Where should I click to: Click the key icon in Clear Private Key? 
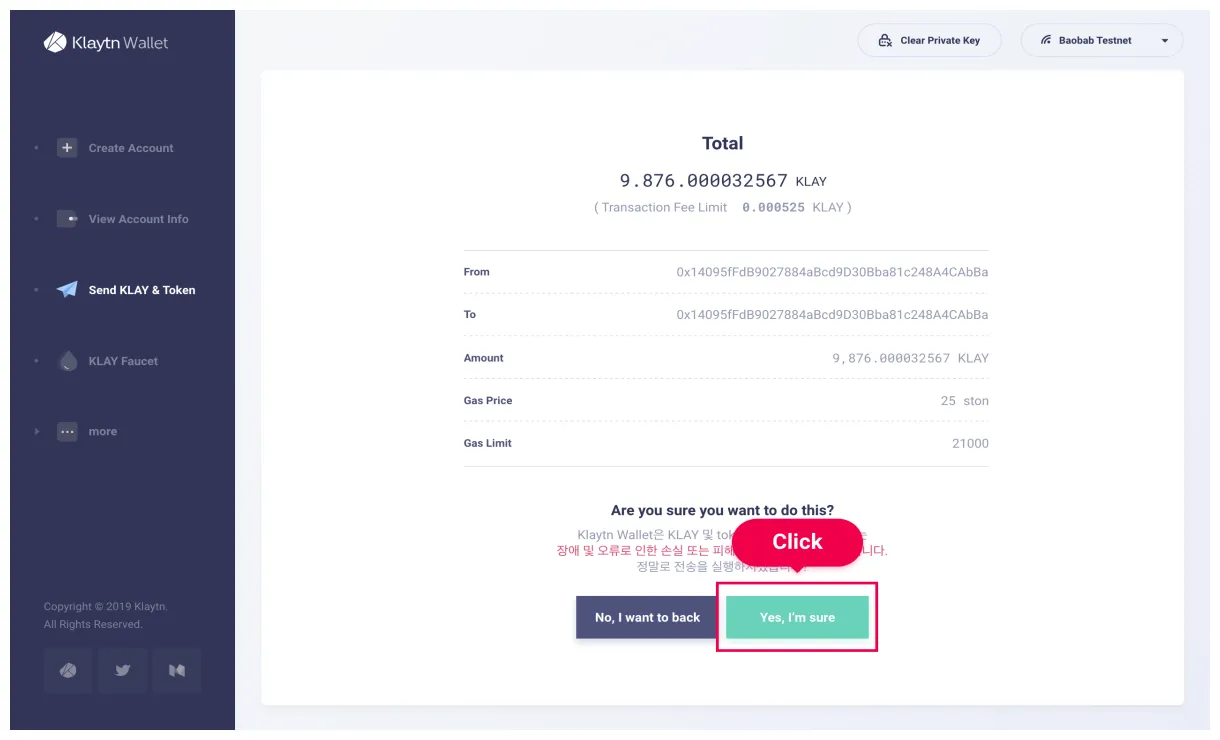coord(885,41)
